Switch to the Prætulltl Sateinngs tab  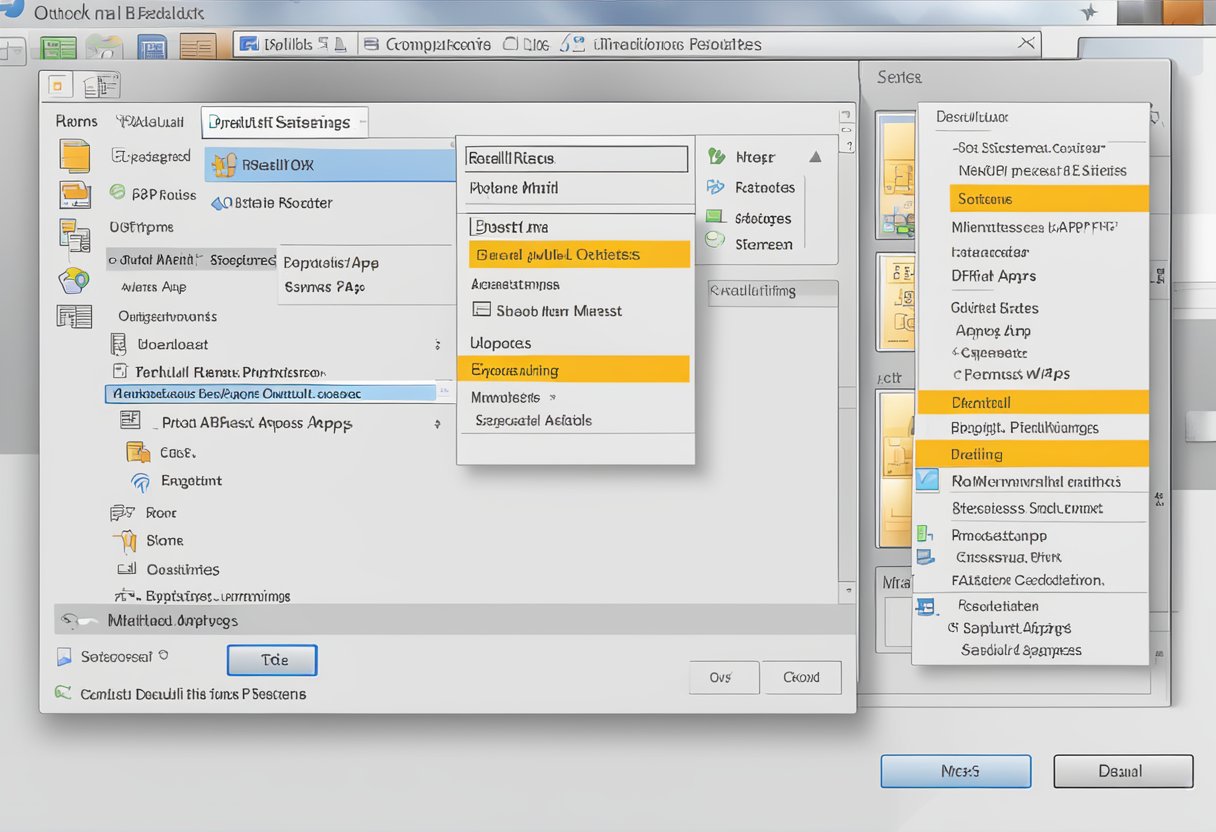pyautogui.click(x=284, y=122)
